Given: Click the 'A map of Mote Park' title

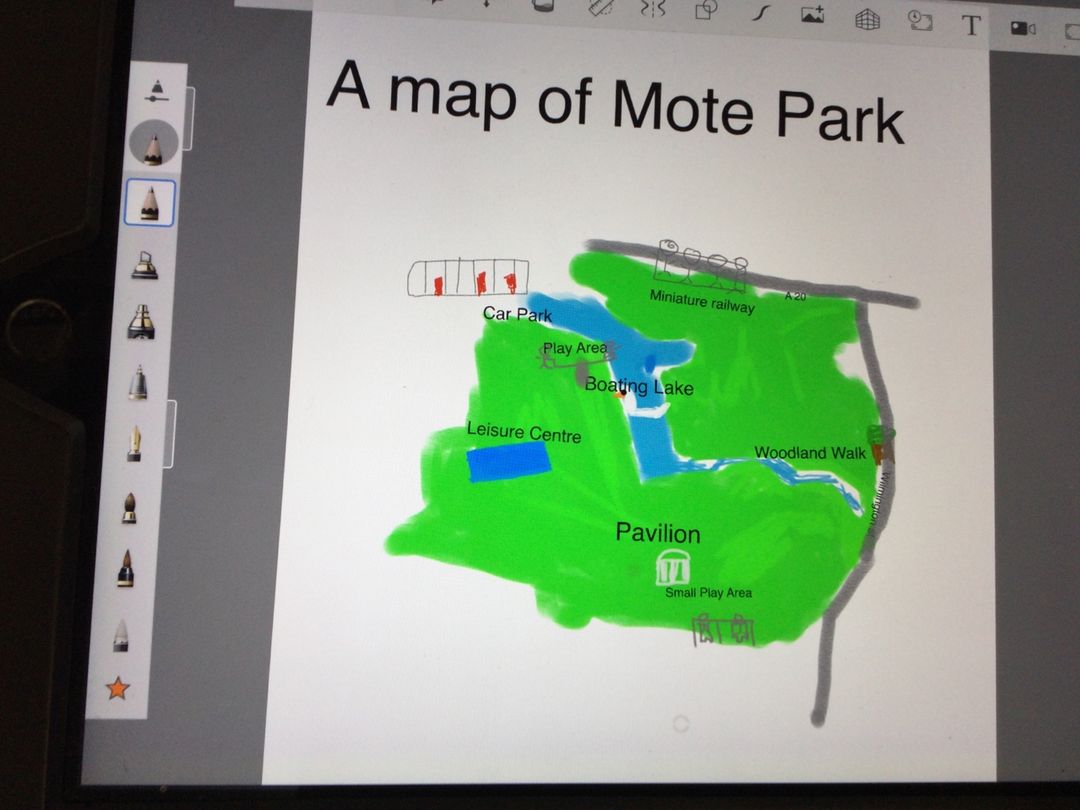Looking at the screenshot, I should tap(614, 100).
